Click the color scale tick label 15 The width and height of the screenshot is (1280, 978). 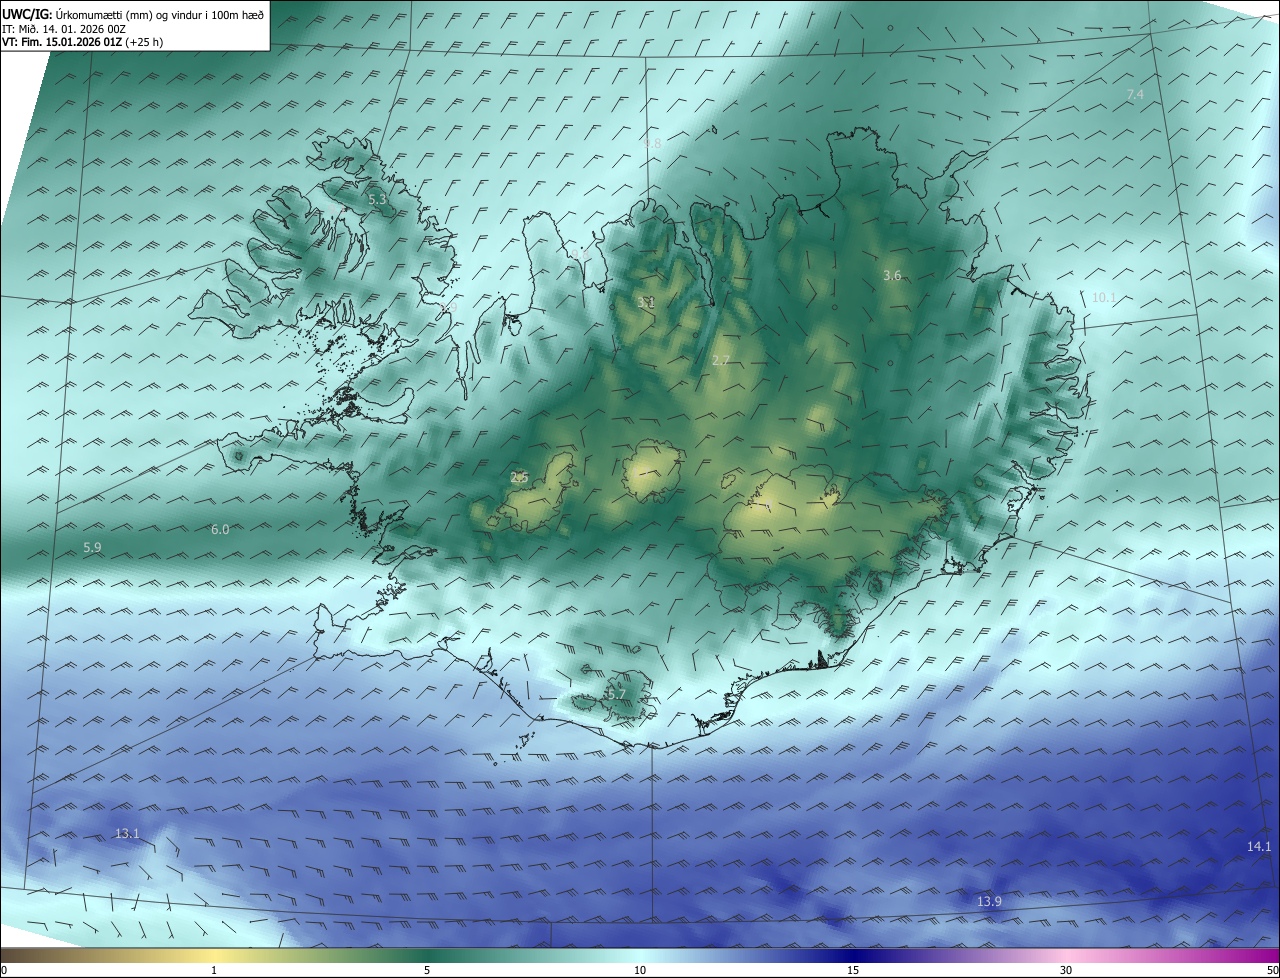coord(853,970)
